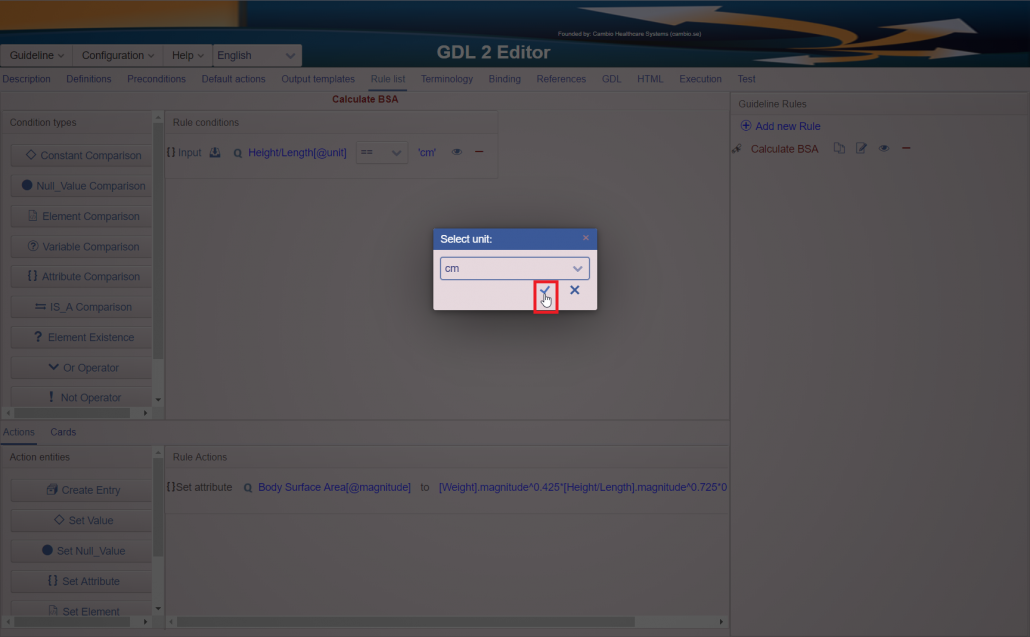1030x637 pixels.
Task: Confirm unit selection with the checkmark icon
Action: pyautogui.click(x=545, y=291)
